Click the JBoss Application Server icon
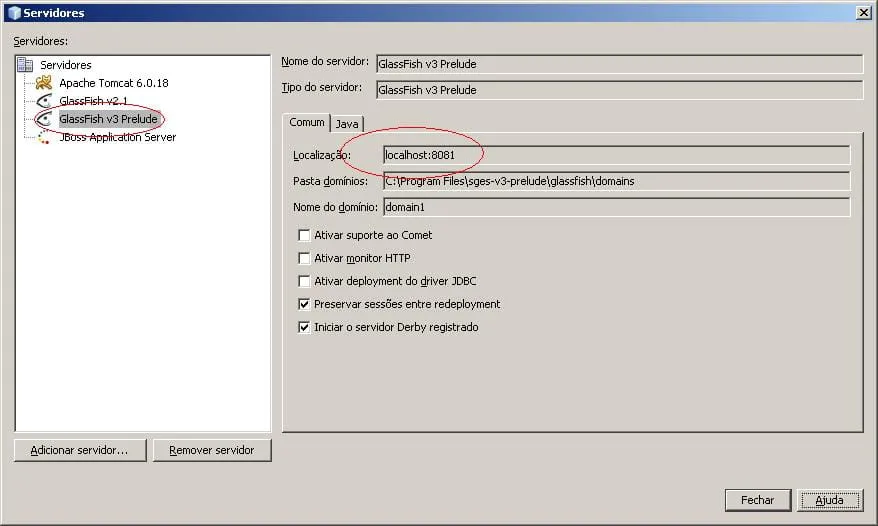 click(44, 137)
